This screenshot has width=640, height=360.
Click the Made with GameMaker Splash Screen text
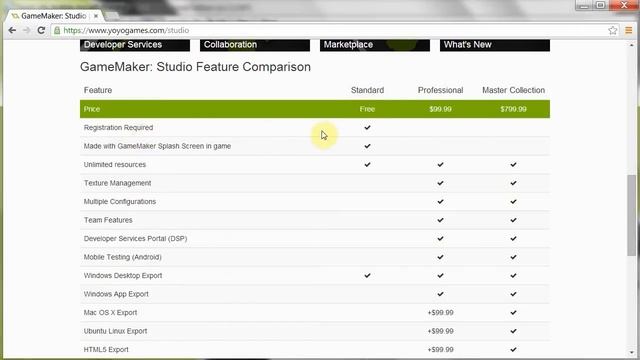pos(157,146)
